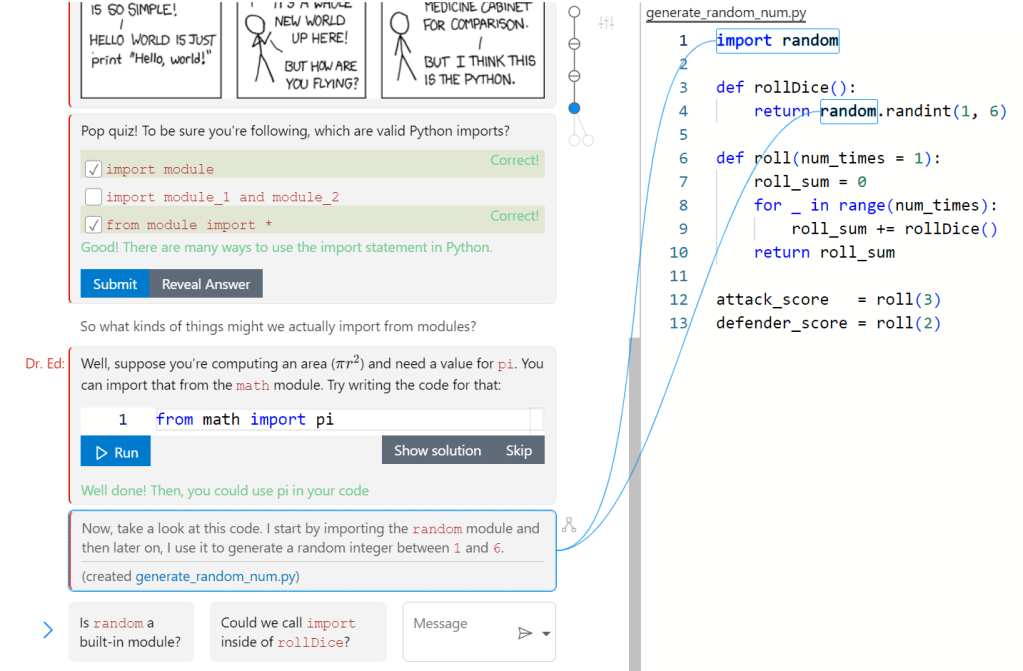Click the branch icon beside the message
This screenshot has height=671, width=1023.
click(x=569, y=524)
